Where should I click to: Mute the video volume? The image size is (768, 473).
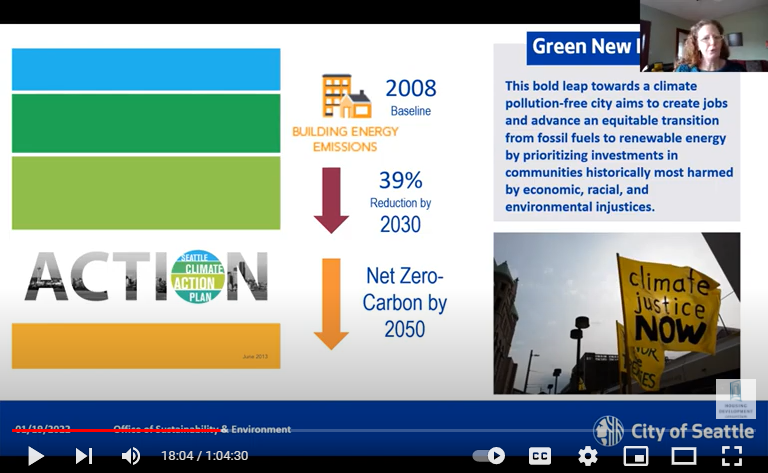tap(130, 456)
